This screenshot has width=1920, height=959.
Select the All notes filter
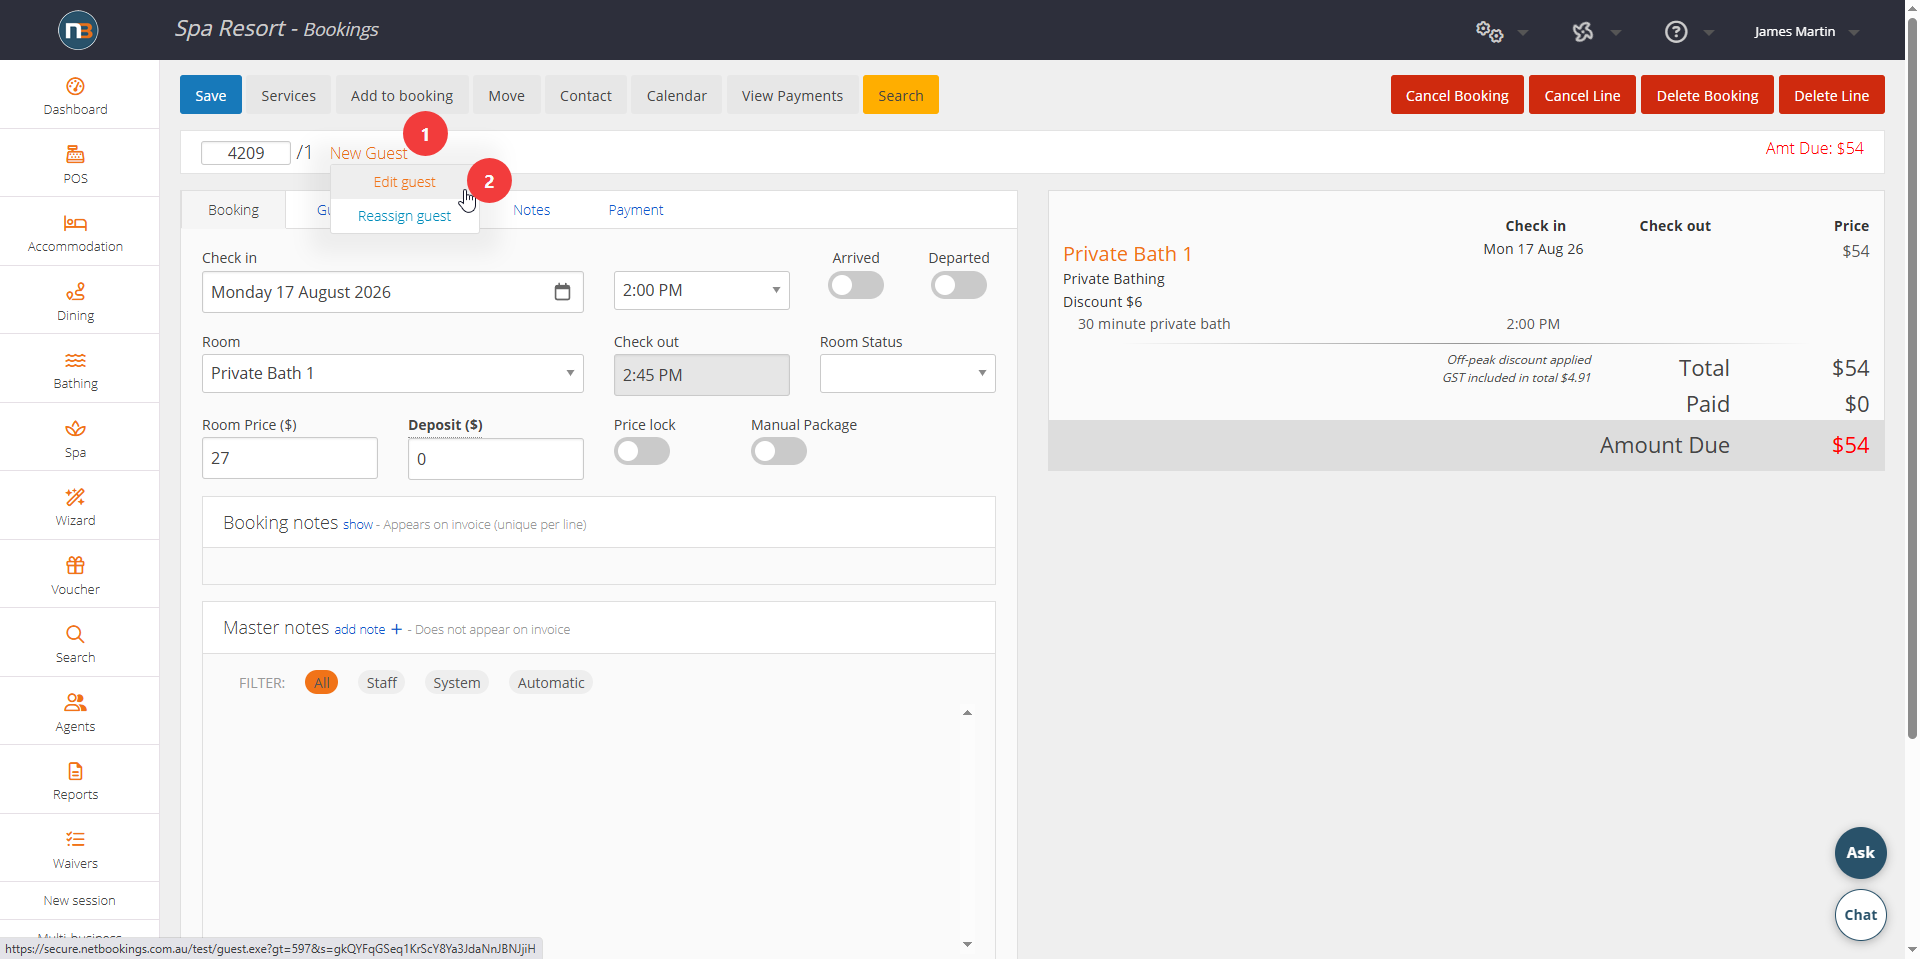coord(321,683)
